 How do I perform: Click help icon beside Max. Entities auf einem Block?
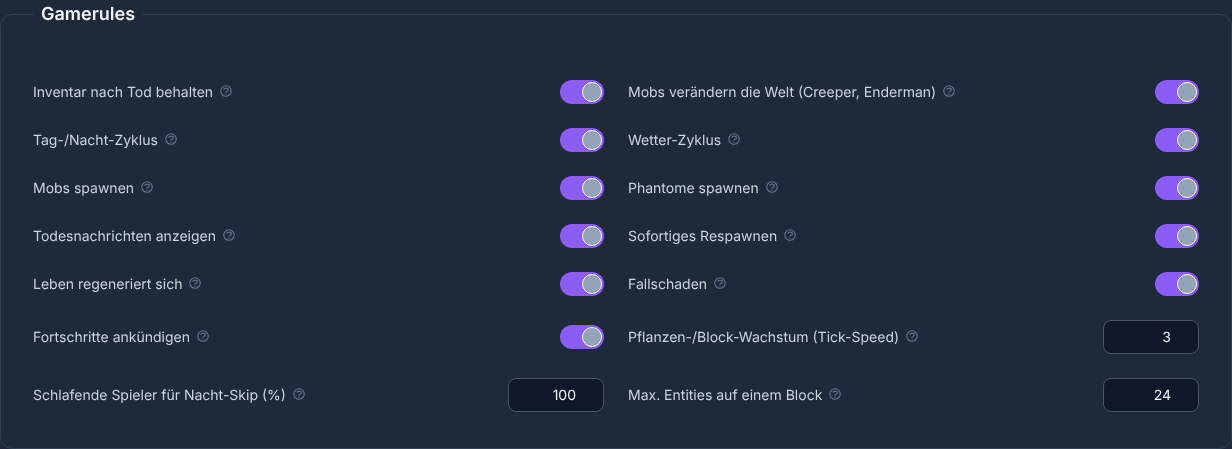(835, 394)
